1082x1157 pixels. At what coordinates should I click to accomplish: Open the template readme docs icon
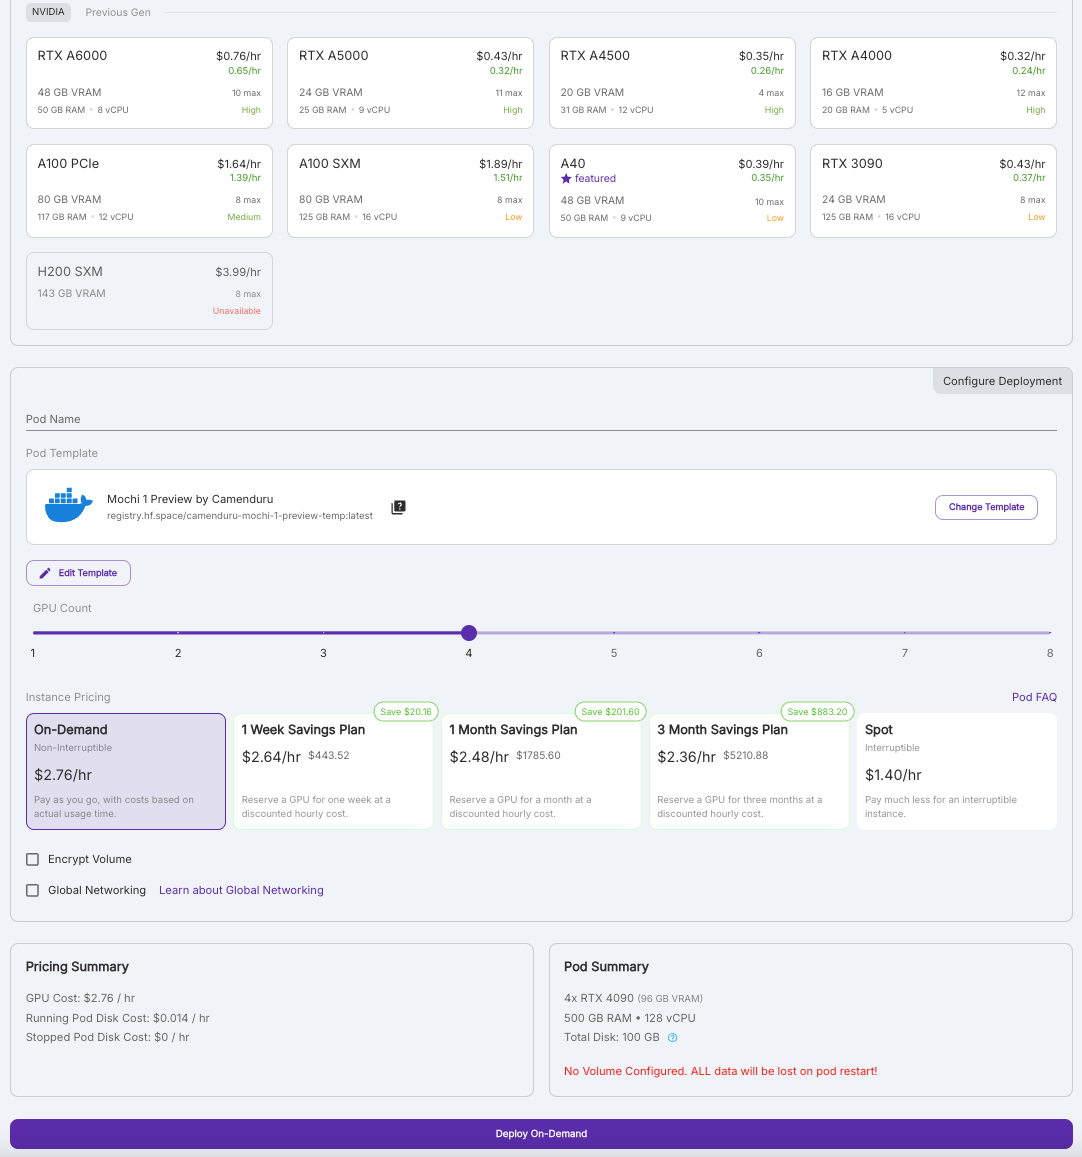398,507
